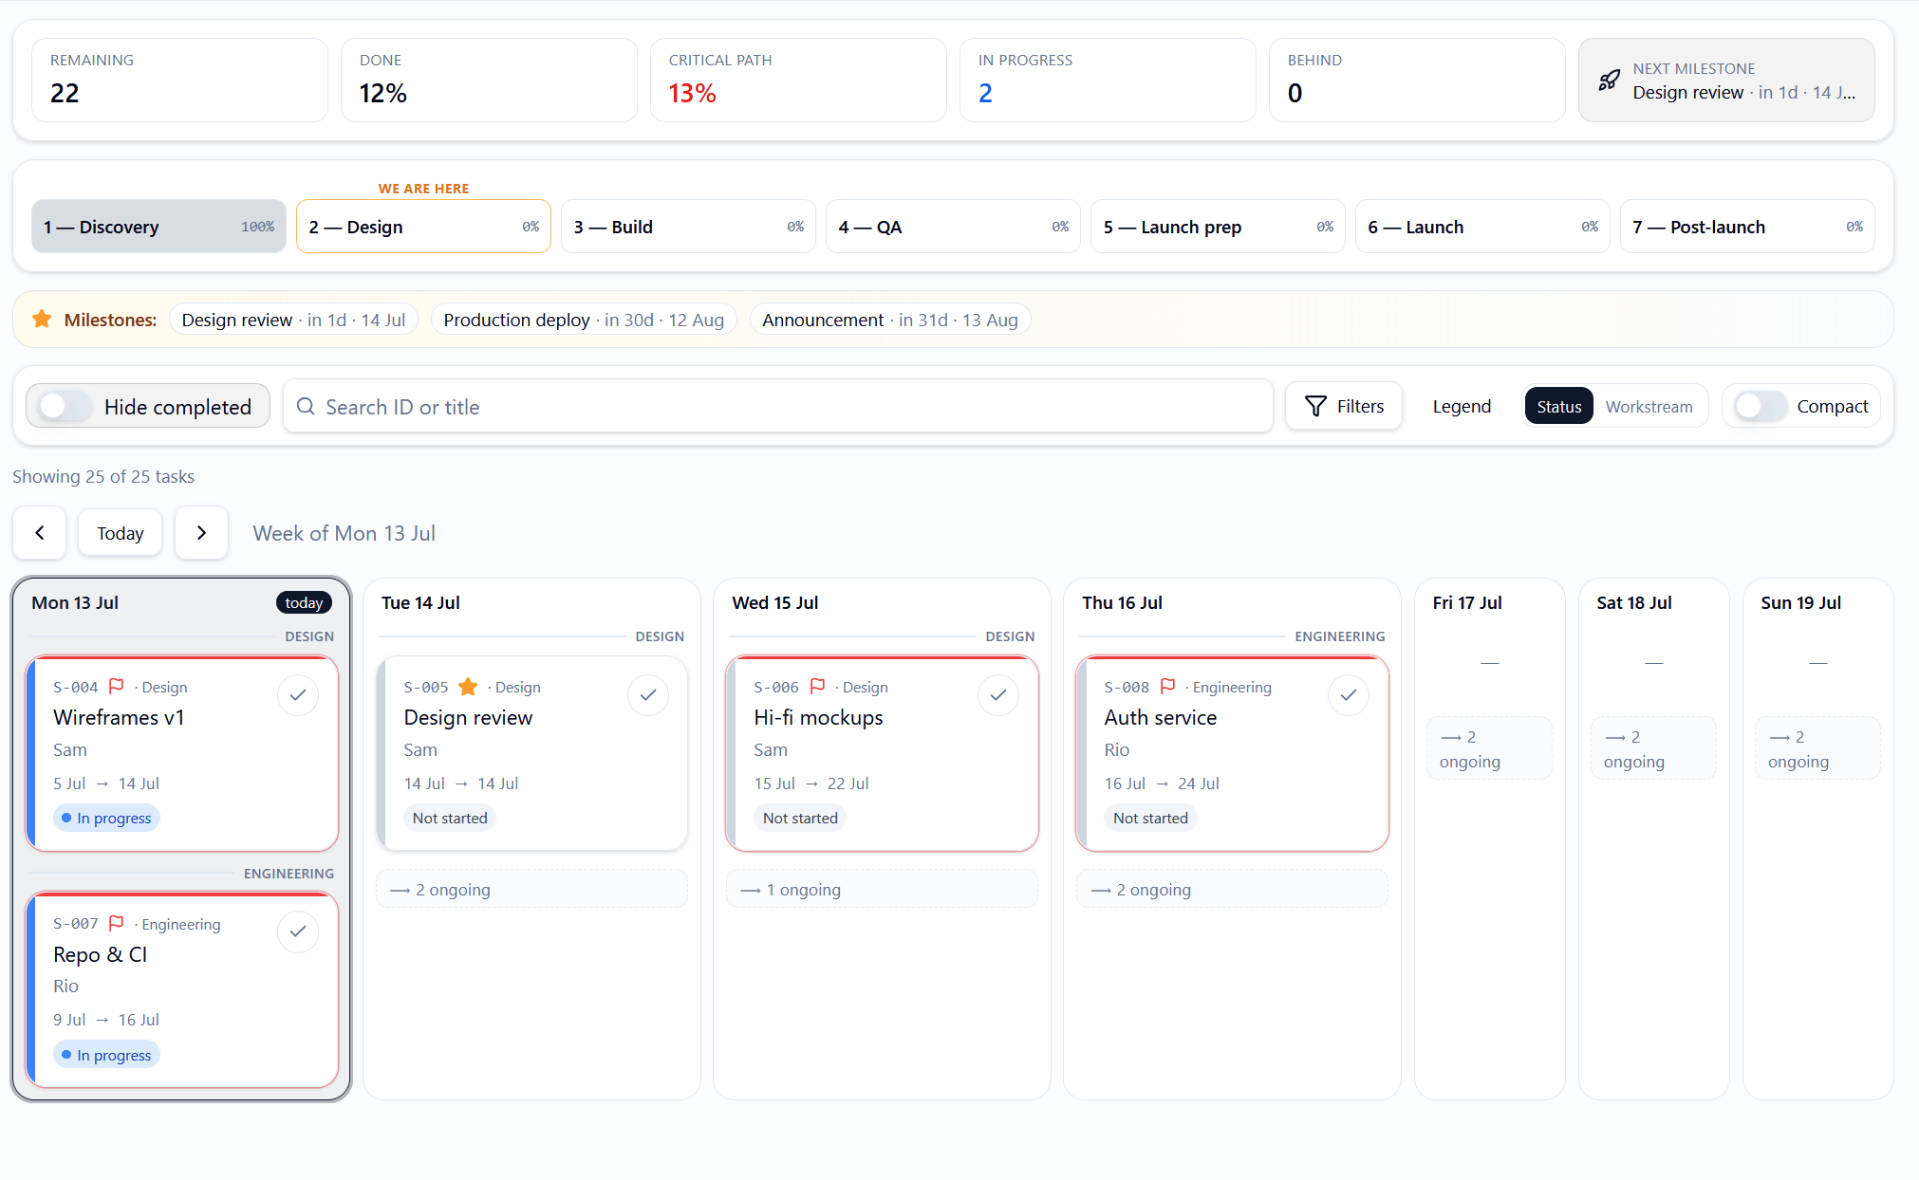Select phase 7 — Post-launch
Screen dimensions: 1919x1180
point(1747,226)
